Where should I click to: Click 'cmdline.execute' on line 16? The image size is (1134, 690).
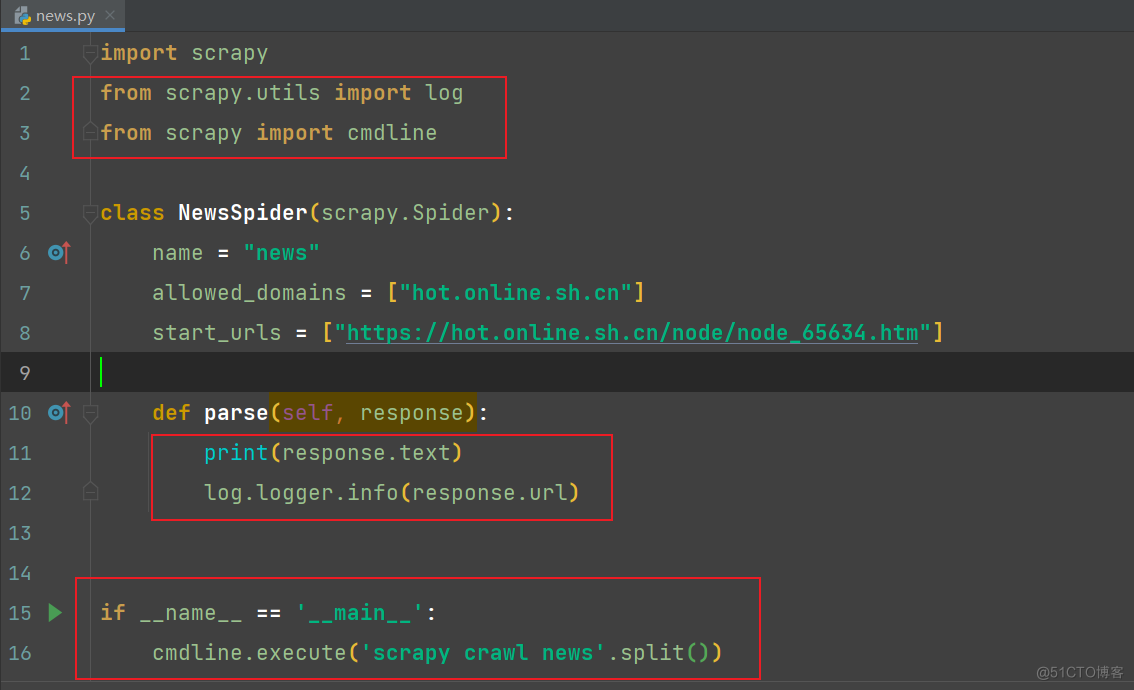pyautogui.click(x=249, y=653)
